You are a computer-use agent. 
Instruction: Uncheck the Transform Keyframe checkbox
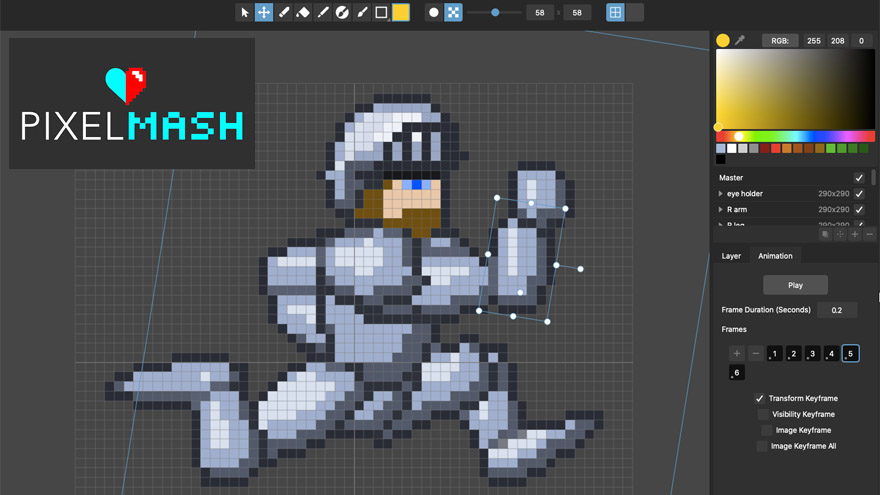(x=759, y=398)
